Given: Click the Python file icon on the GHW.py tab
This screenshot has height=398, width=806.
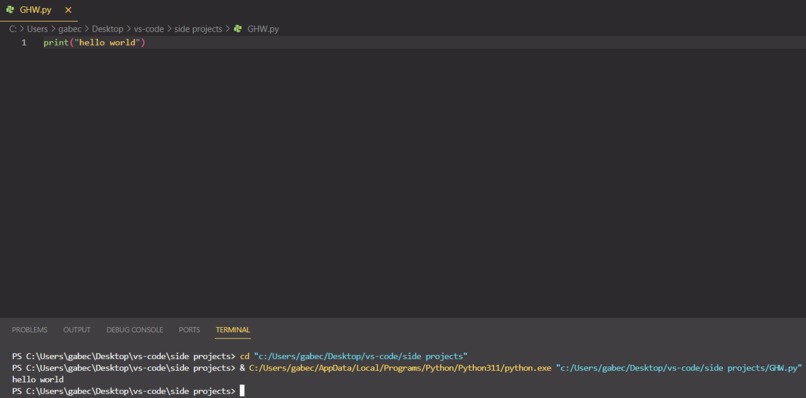Looking at the screenshot, I should 10,10.
